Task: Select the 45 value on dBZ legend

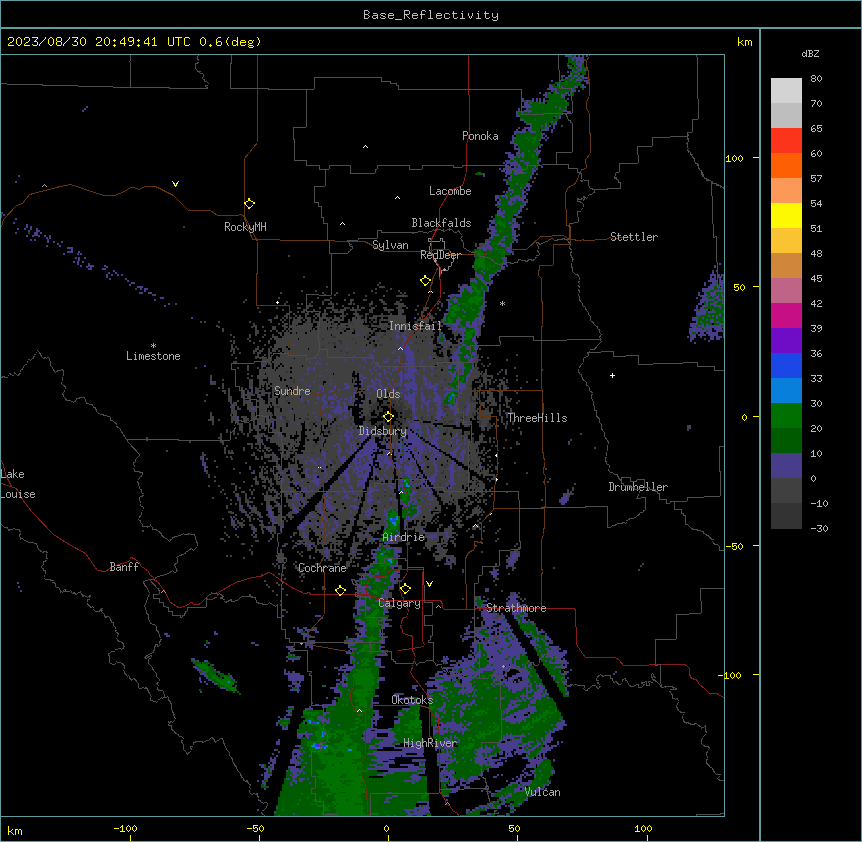Action: pyautogui.click(x=816, y=279)
